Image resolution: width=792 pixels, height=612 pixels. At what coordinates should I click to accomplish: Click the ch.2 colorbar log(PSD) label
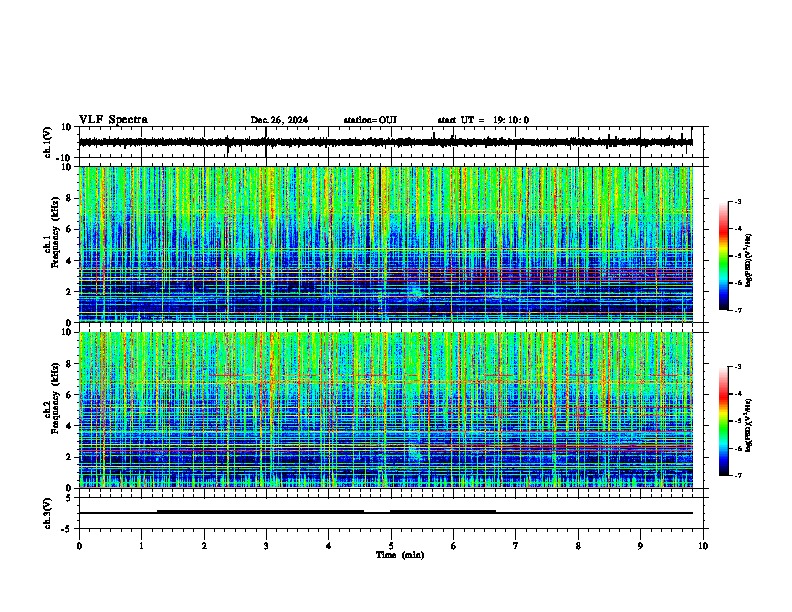click(749, 426)
